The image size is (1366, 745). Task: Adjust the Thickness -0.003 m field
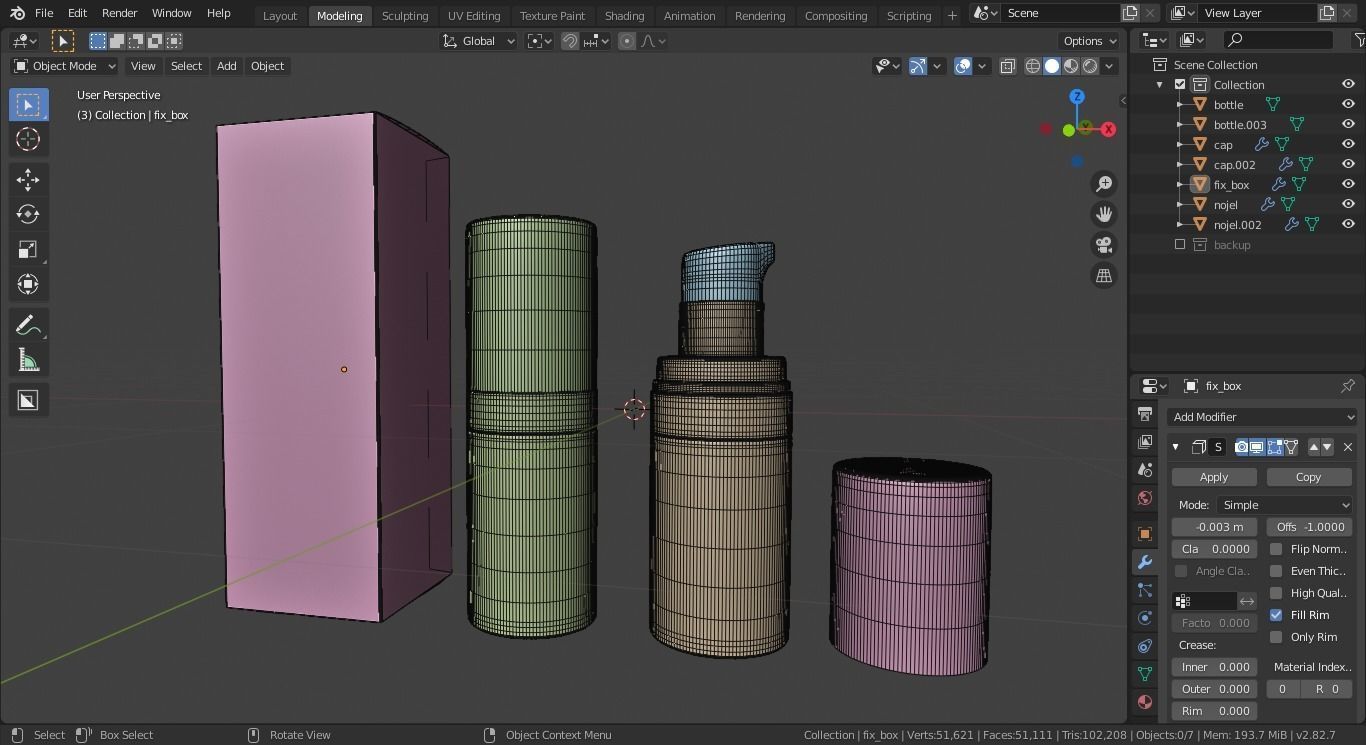point(1214,527)
